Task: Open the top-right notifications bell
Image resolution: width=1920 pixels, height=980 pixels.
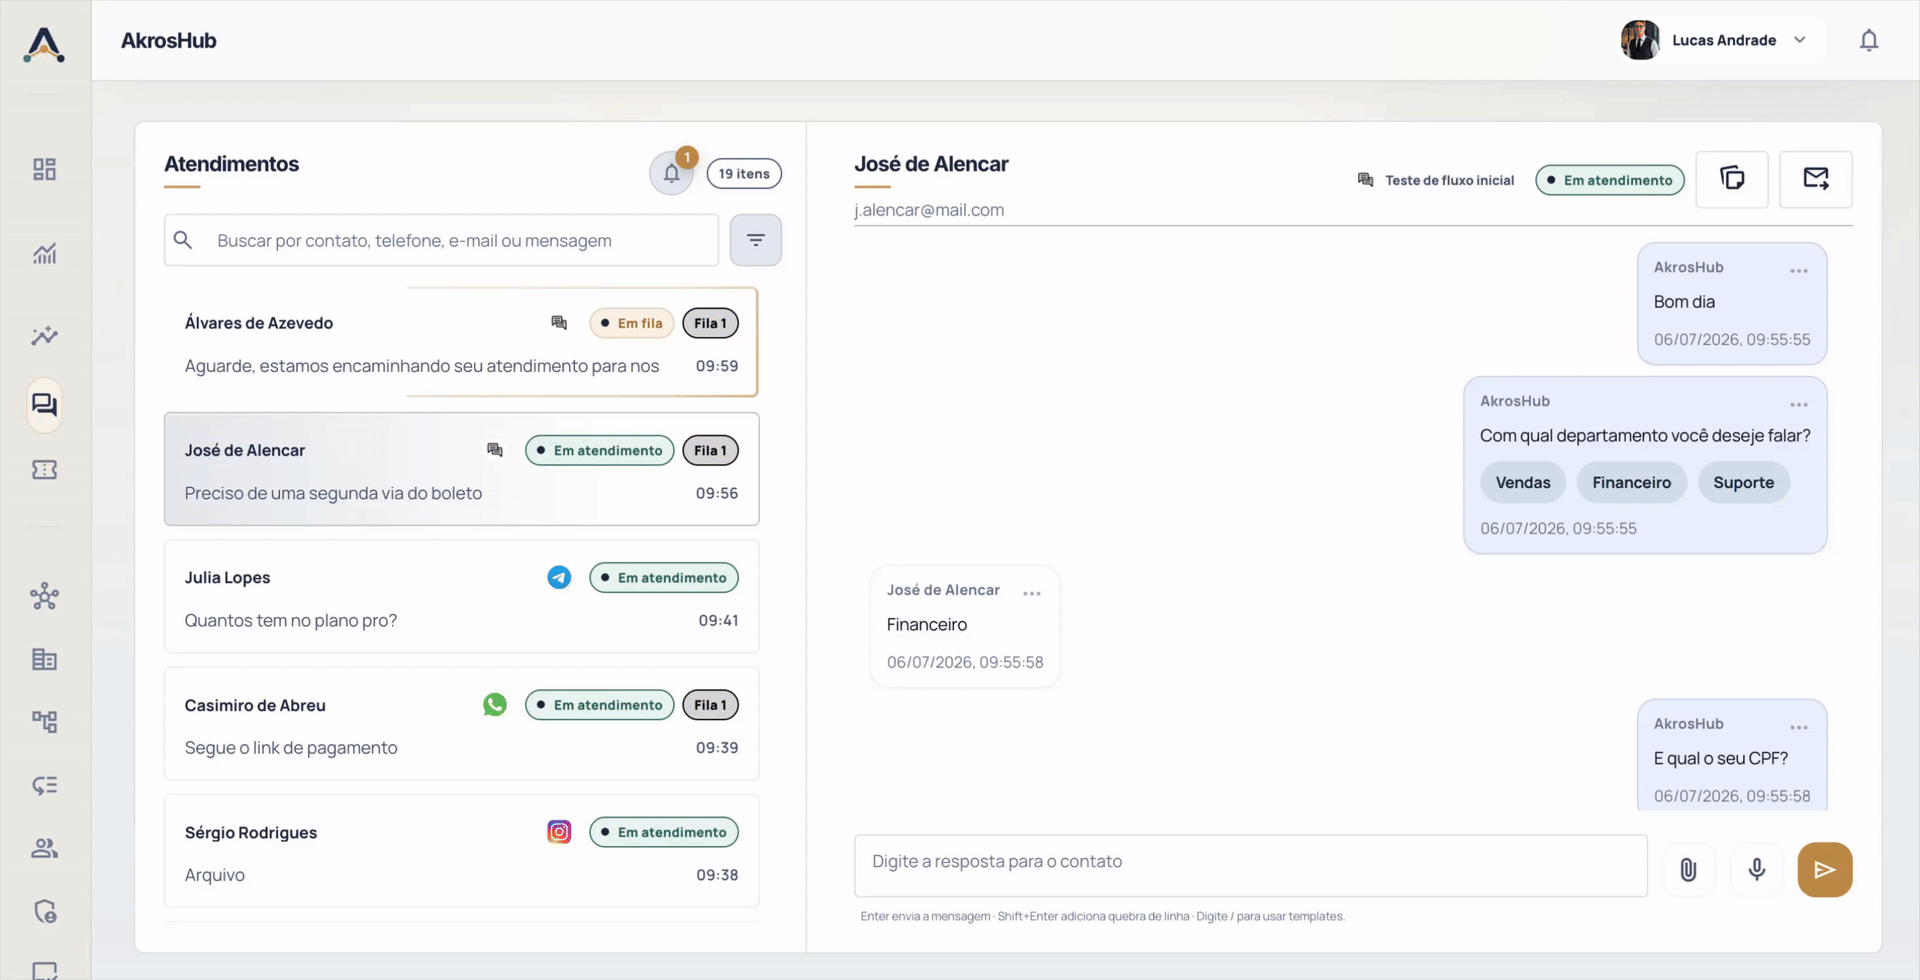Action: coord(1869,40)
